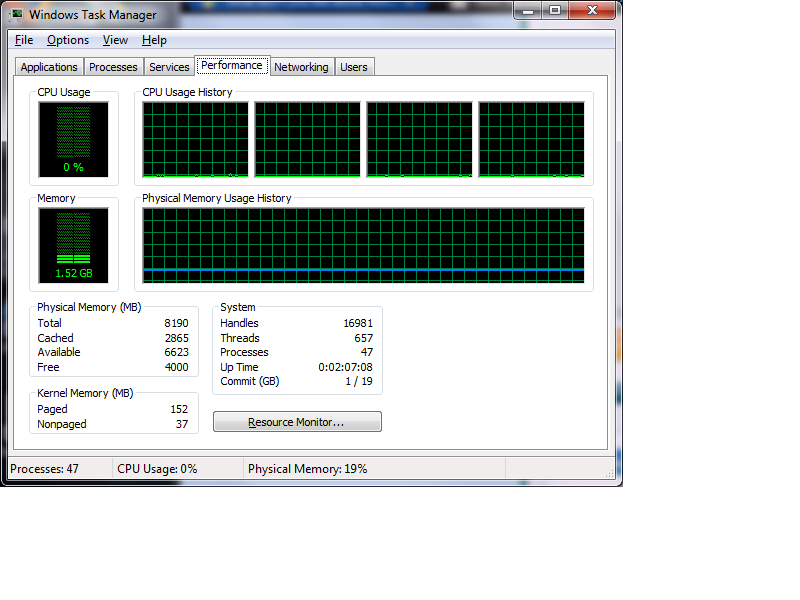Image resolution: width=800 pixels, height=600 pixels.
Task: Click the Nonpaged kernel memory value 37
Action: click(182, 424)
